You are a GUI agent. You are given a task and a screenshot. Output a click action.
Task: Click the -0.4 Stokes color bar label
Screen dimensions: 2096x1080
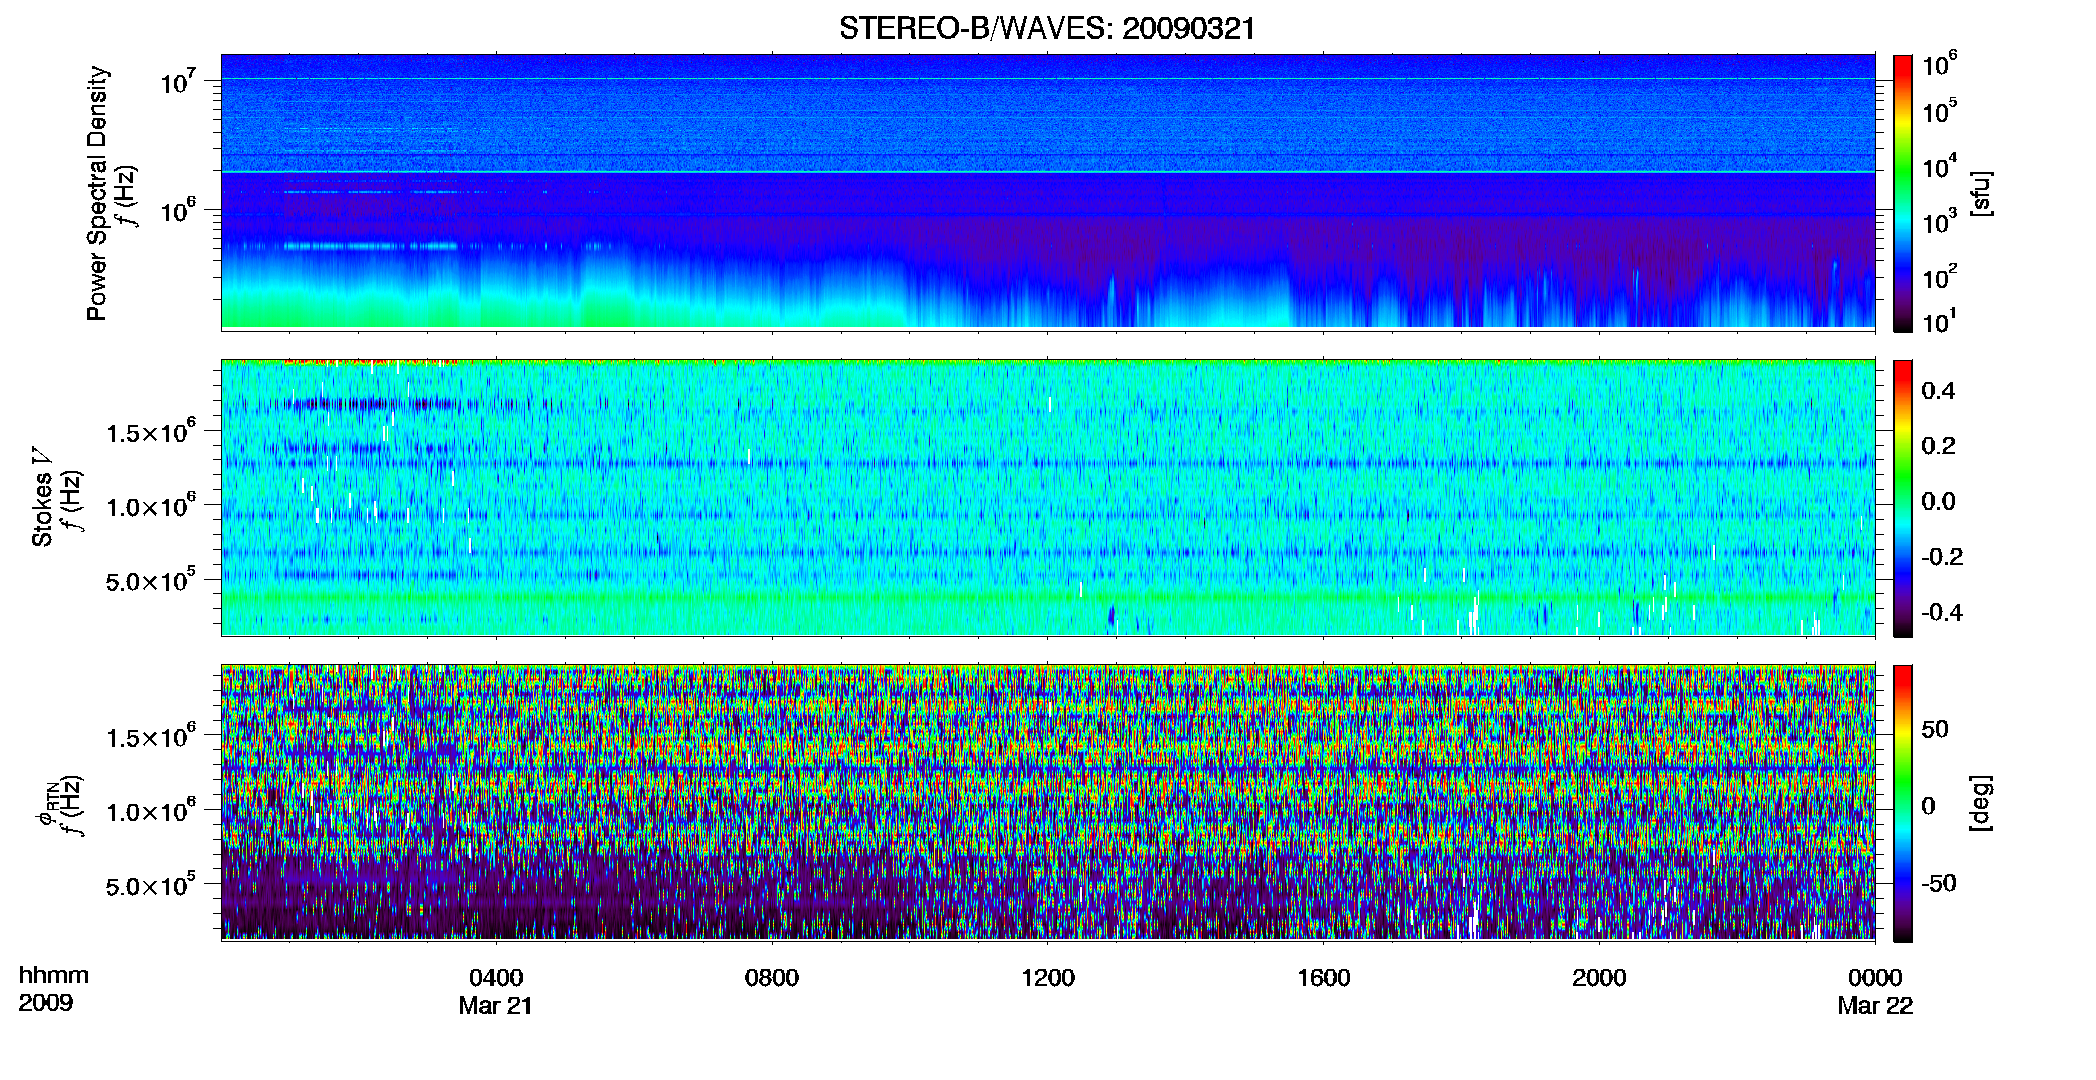(x=1942, y=613)
